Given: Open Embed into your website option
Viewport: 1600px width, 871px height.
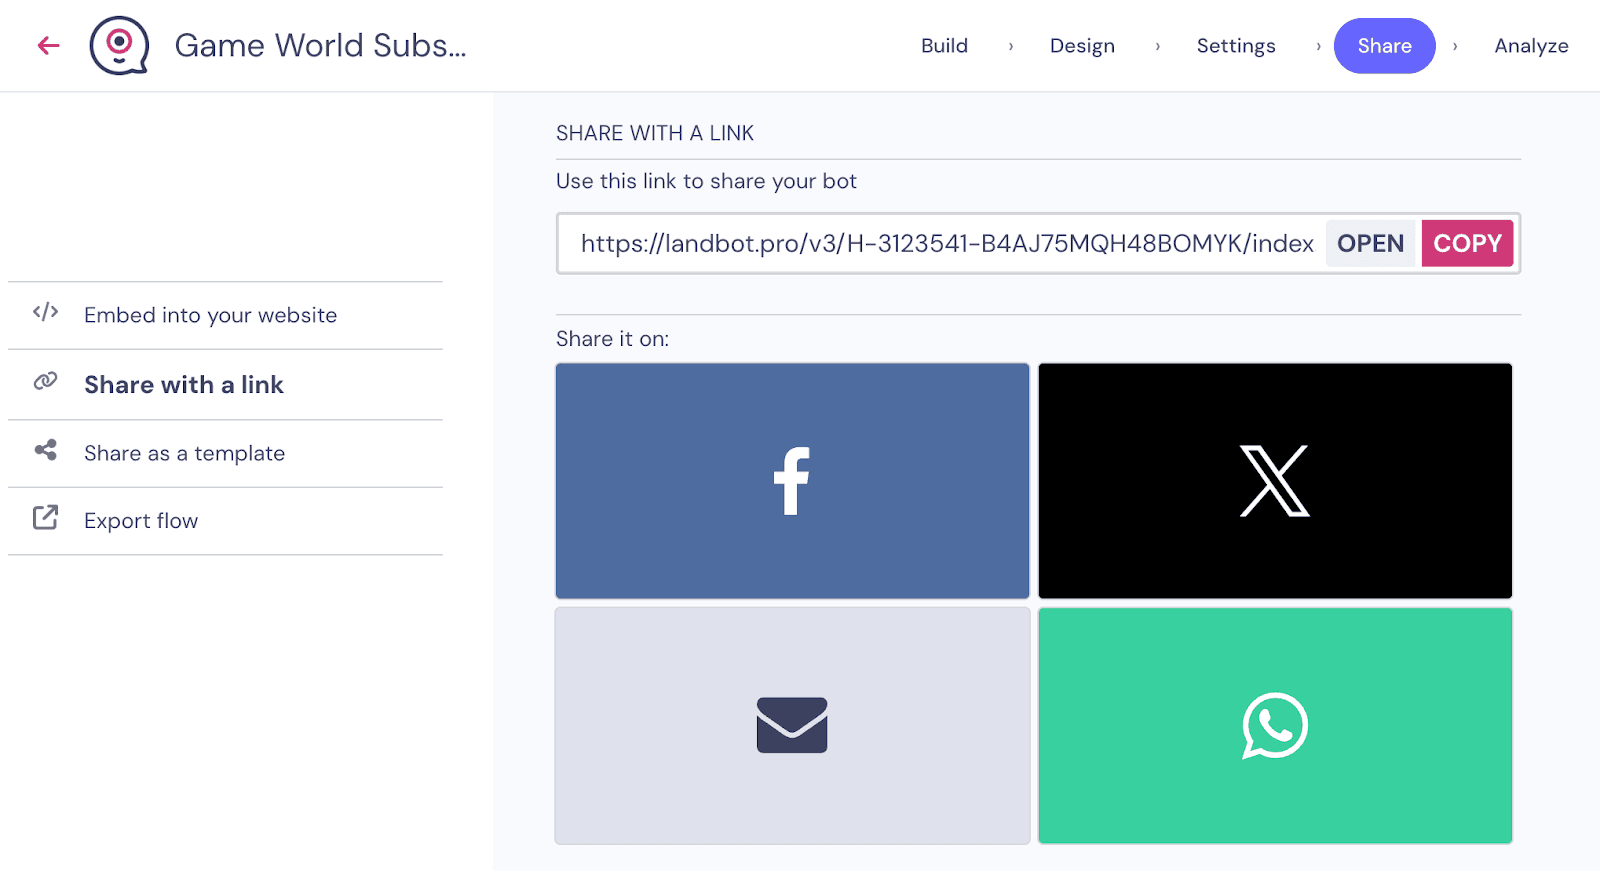Looking at the screenshot, I should tap(225, 315).
